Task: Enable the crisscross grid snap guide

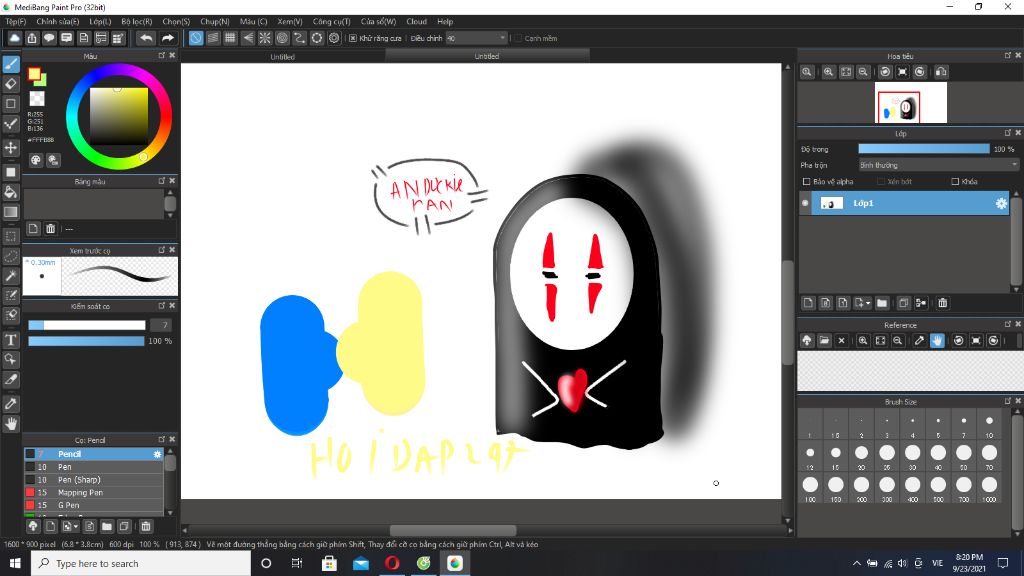Action: point(230,39)
